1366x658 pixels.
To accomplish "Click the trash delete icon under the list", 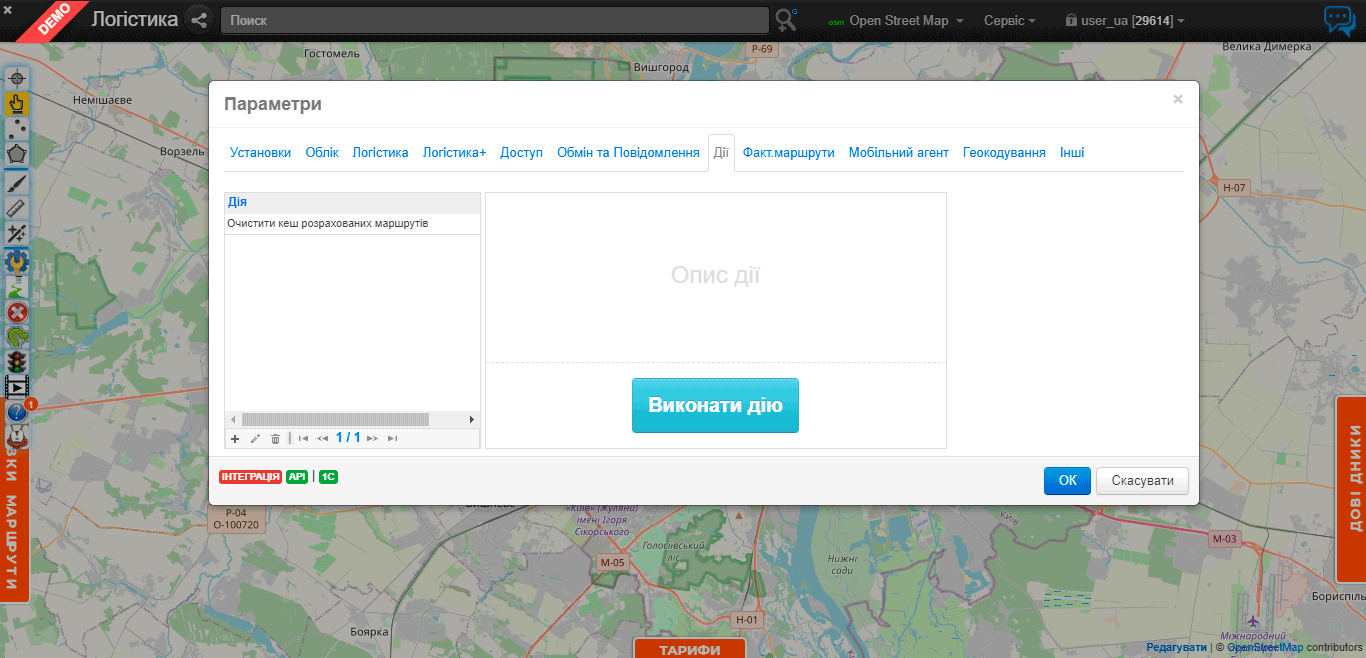I will coord(276,439).
